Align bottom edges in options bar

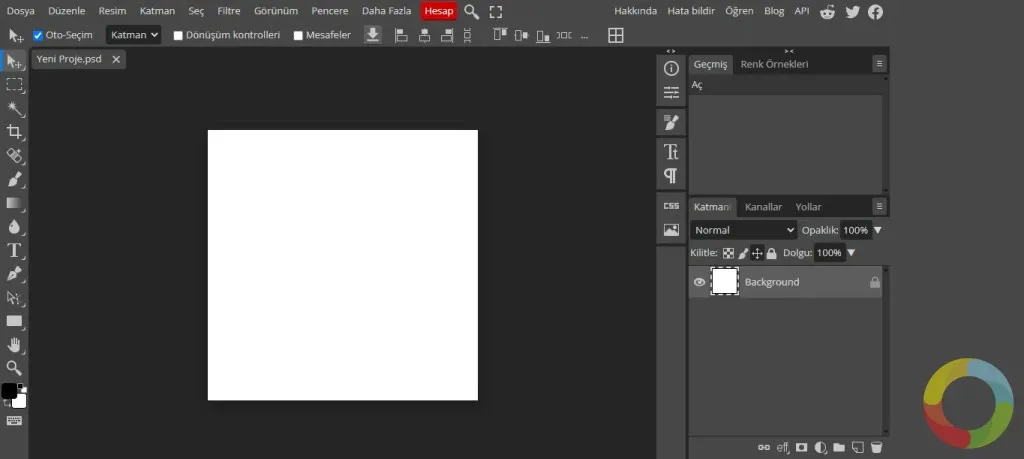[x=543, y=35]
